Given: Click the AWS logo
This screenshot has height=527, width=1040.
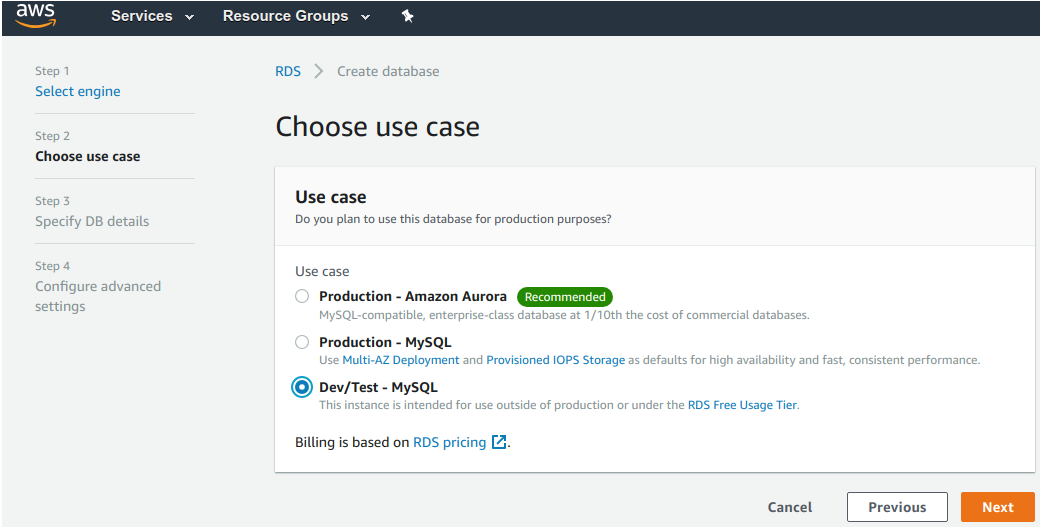Looking at the screenshot, I should [36, 16].
